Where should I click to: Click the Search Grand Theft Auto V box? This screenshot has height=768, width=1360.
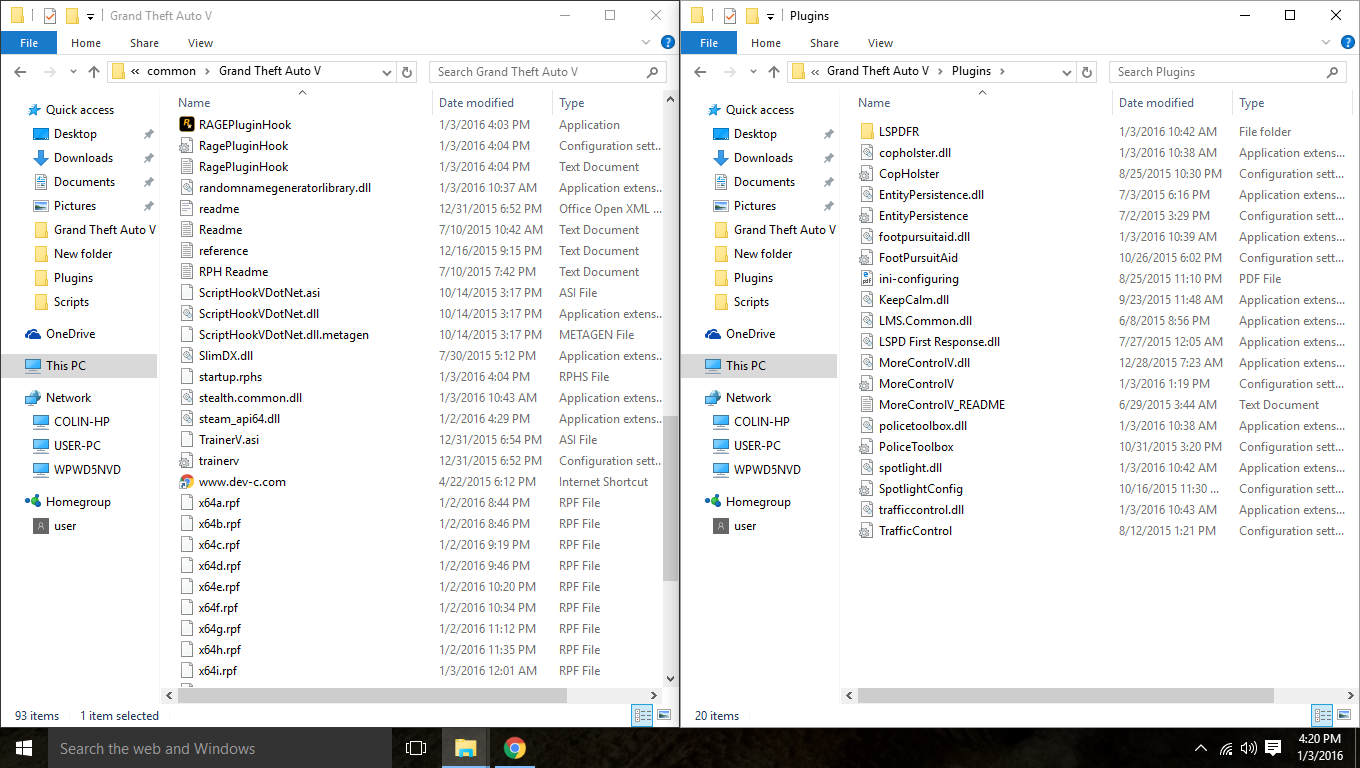[x=548, y=72]
